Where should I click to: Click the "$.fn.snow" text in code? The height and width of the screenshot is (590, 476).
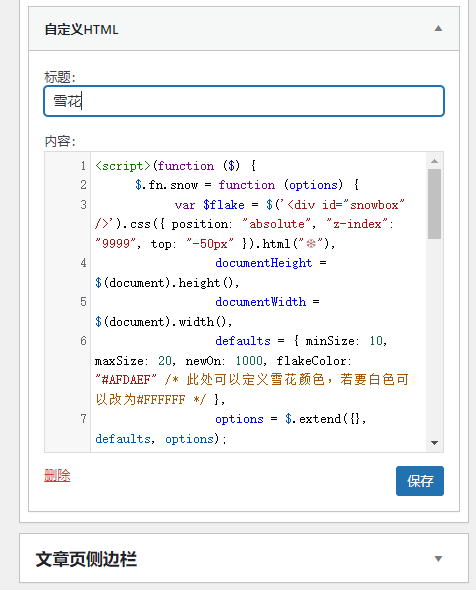tap(166, 185)
